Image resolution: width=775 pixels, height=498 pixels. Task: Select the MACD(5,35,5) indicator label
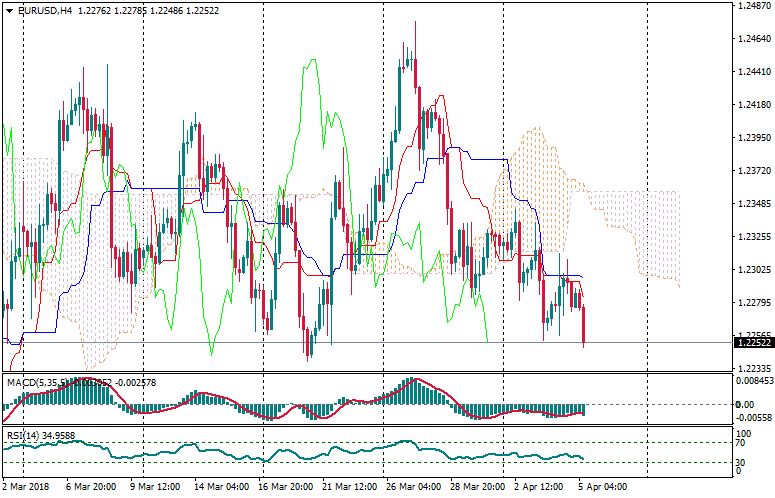[x=38, y=382]
